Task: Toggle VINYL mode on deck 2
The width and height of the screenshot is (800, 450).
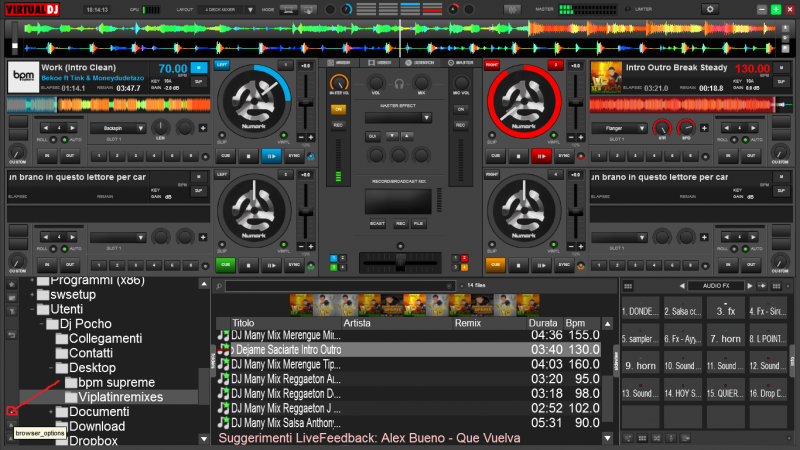Action: tap(554, 136)
